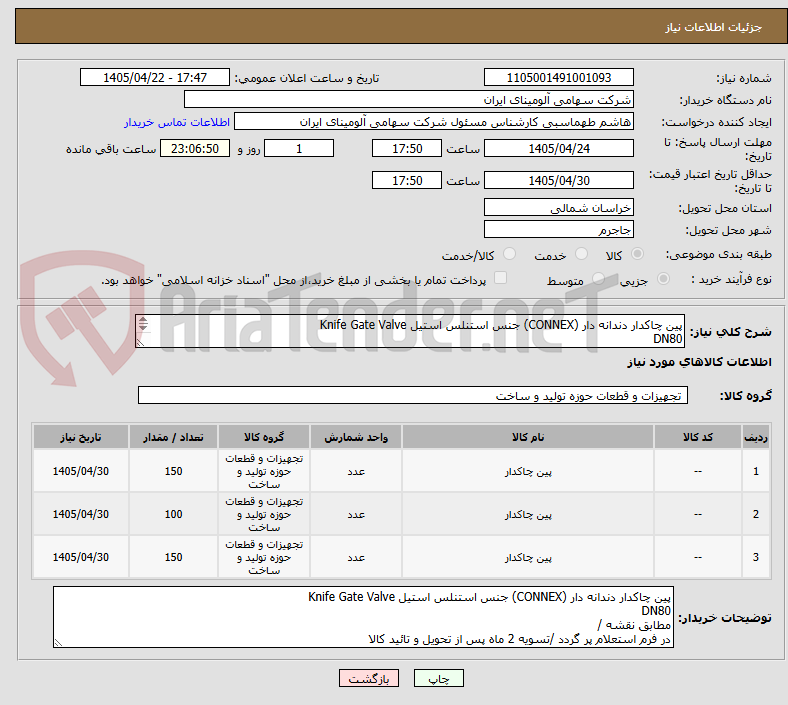The image size is (788, 705).
Task: Click the price validity time 17:50 field
Action: click(407, 180)
